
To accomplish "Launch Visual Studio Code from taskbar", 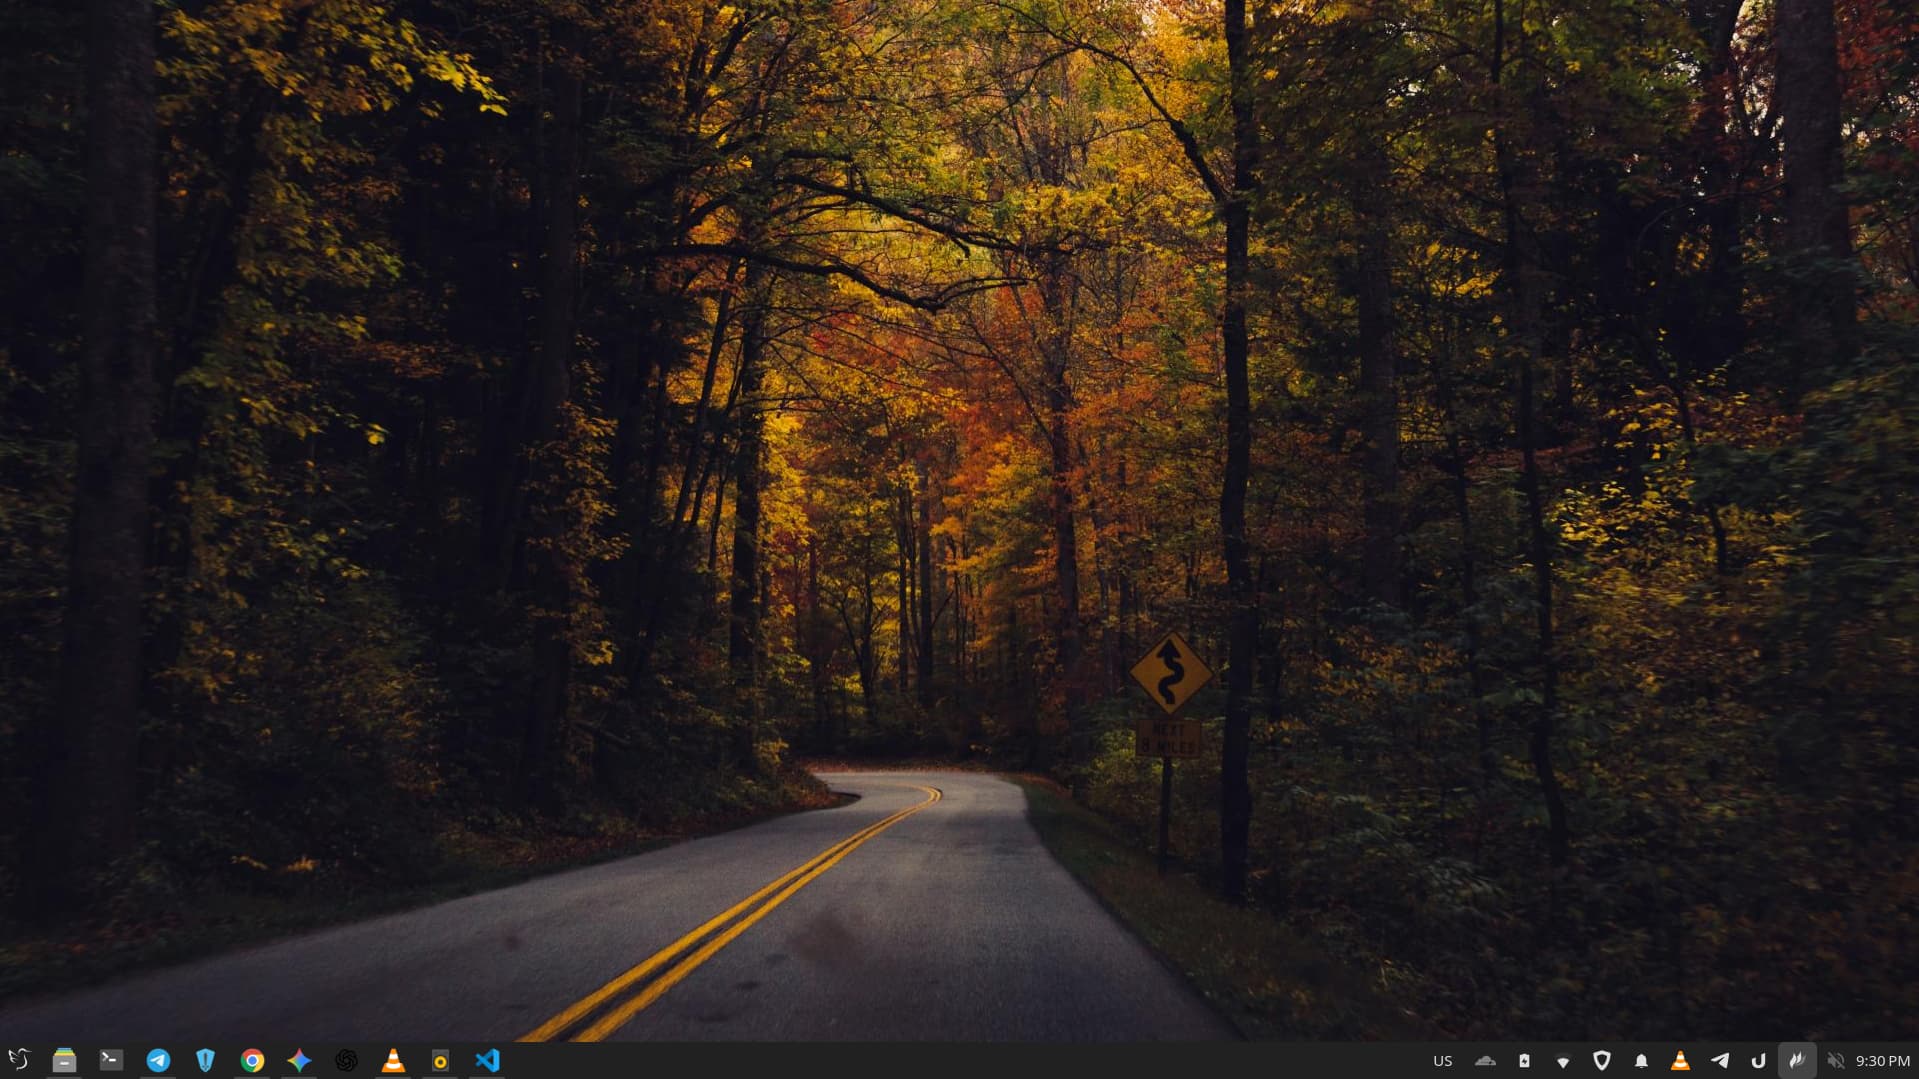I will click(487, 1060).
